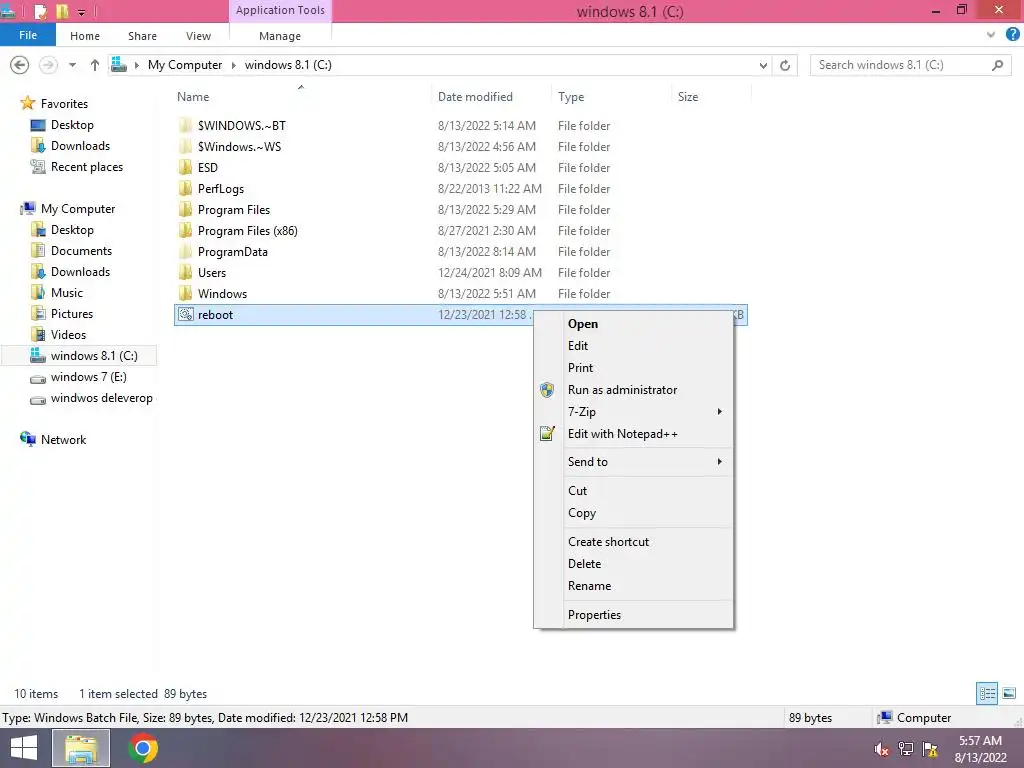Click Properties icon in quick access toolbar
The height and width of the screenshot is (768, 1024).
(x=40, y=11)
